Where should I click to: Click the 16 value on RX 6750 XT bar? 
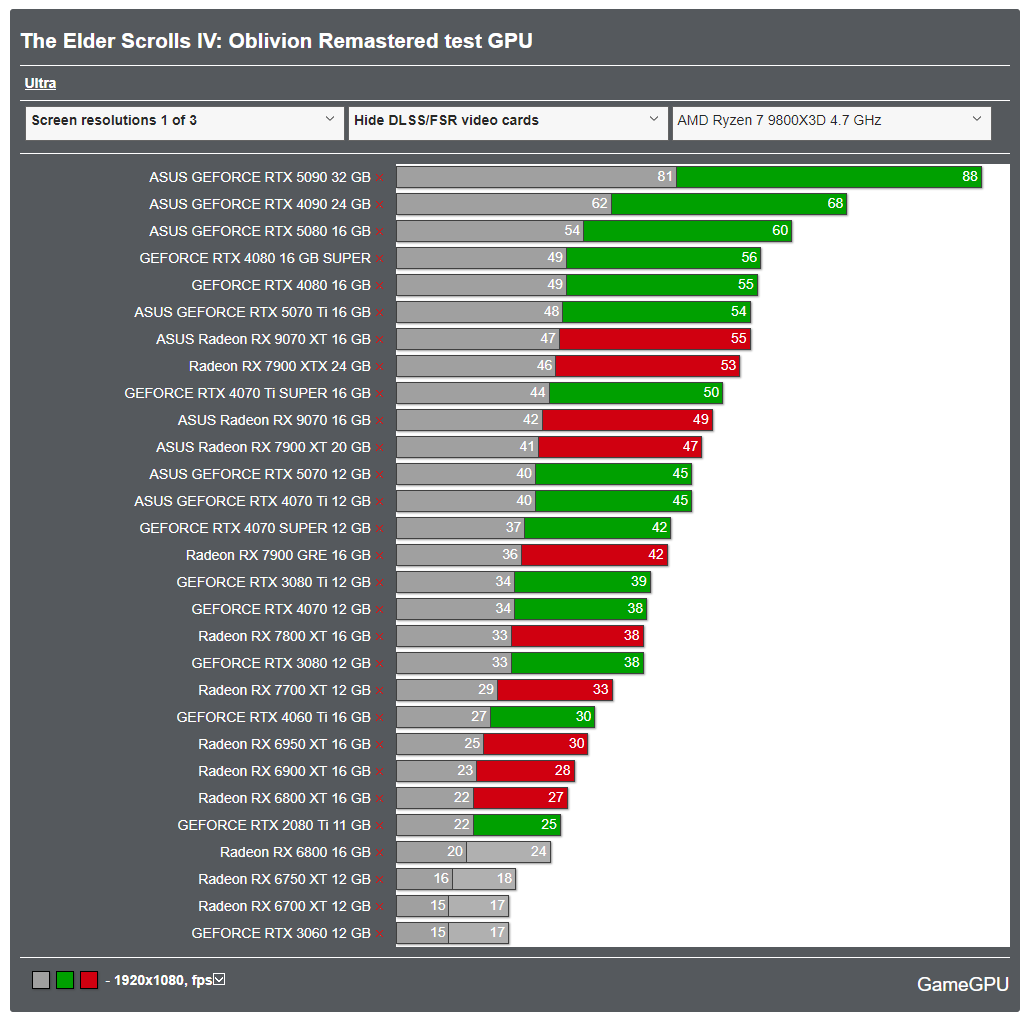click(x=441, y=878)
